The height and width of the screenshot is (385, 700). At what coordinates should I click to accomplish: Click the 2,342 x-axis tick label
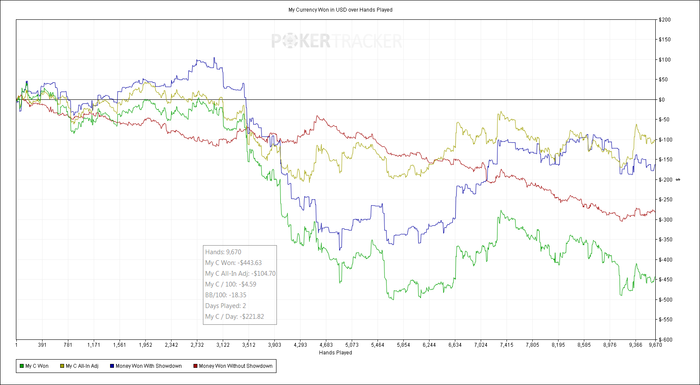pos(171,345)
